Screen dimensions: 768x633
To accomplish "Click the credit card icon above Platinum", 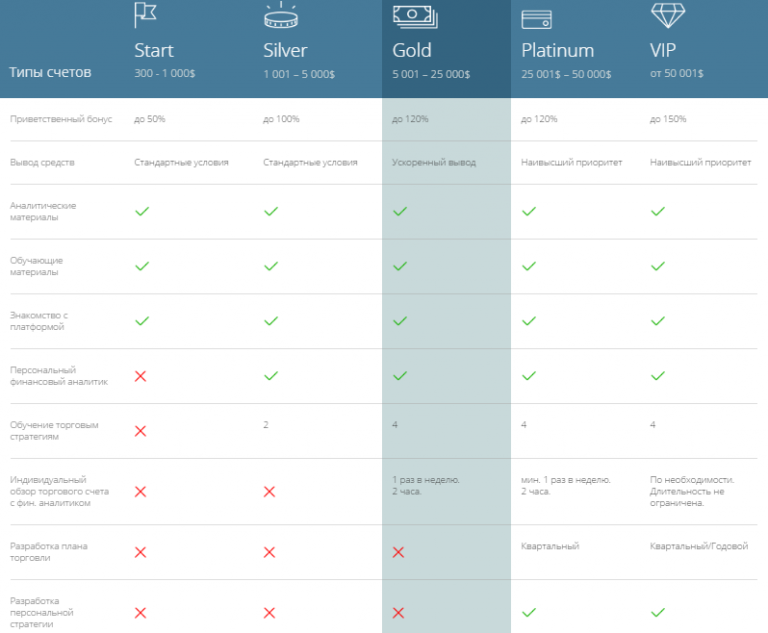I will [536, 20].
